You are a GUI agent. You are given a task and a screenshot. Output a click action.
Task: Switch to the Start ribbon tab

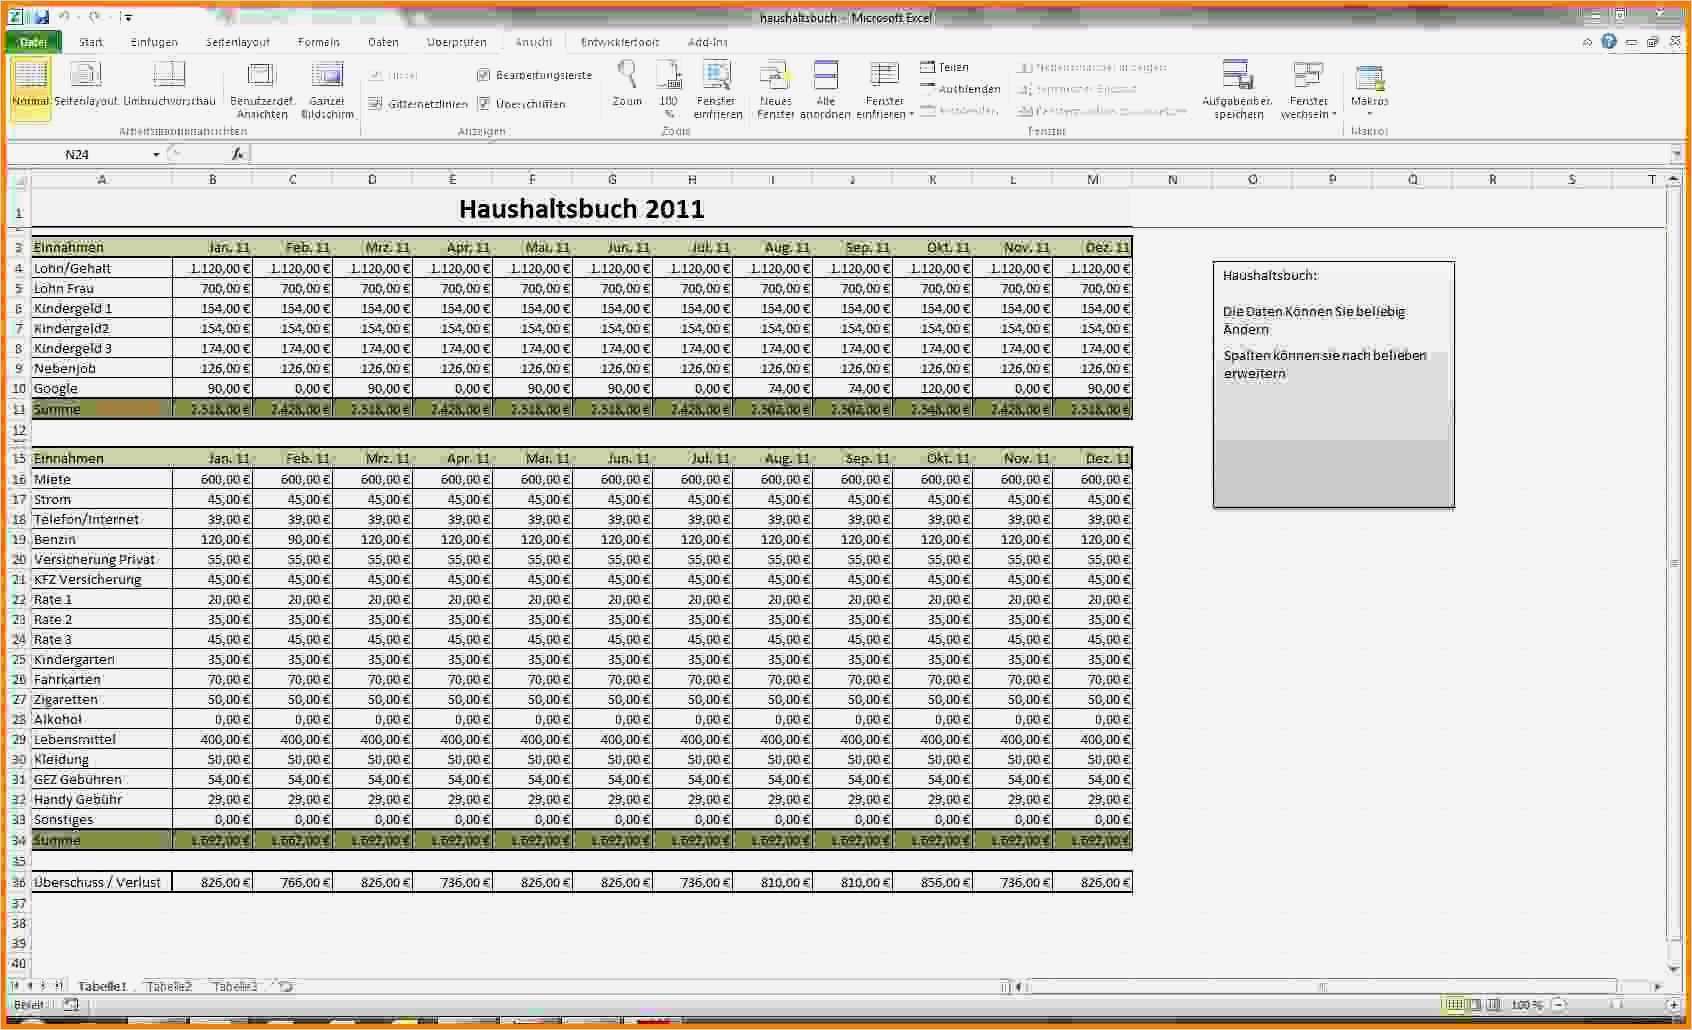(91, 42)
